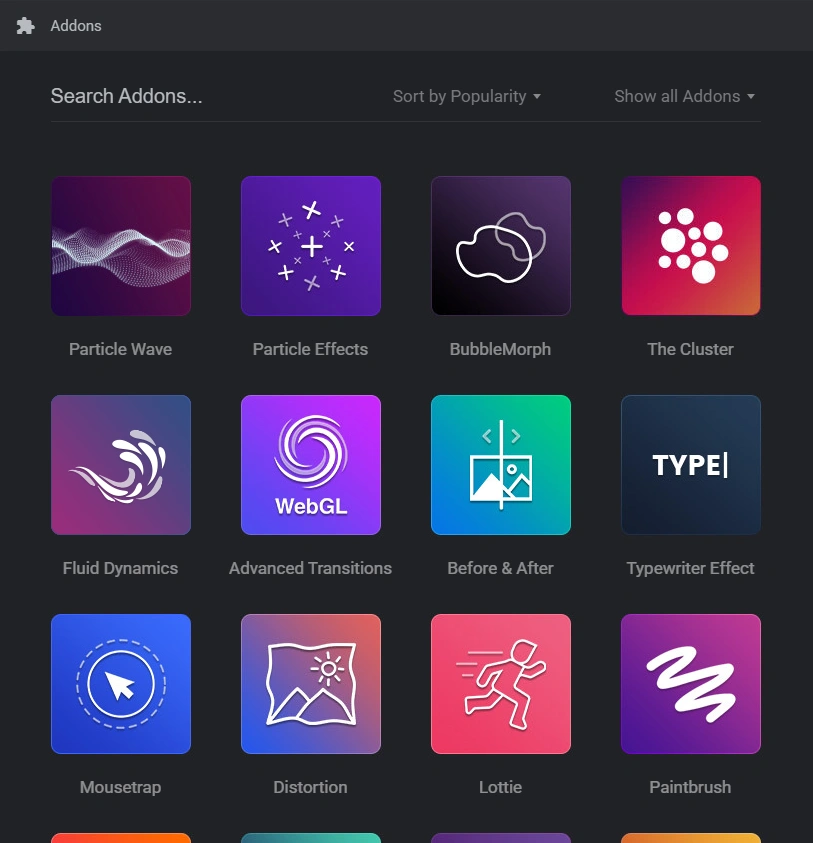Viewport: 813px width, 843px height.
Task: Select the Addons header menu item
Action: point(76,25)
